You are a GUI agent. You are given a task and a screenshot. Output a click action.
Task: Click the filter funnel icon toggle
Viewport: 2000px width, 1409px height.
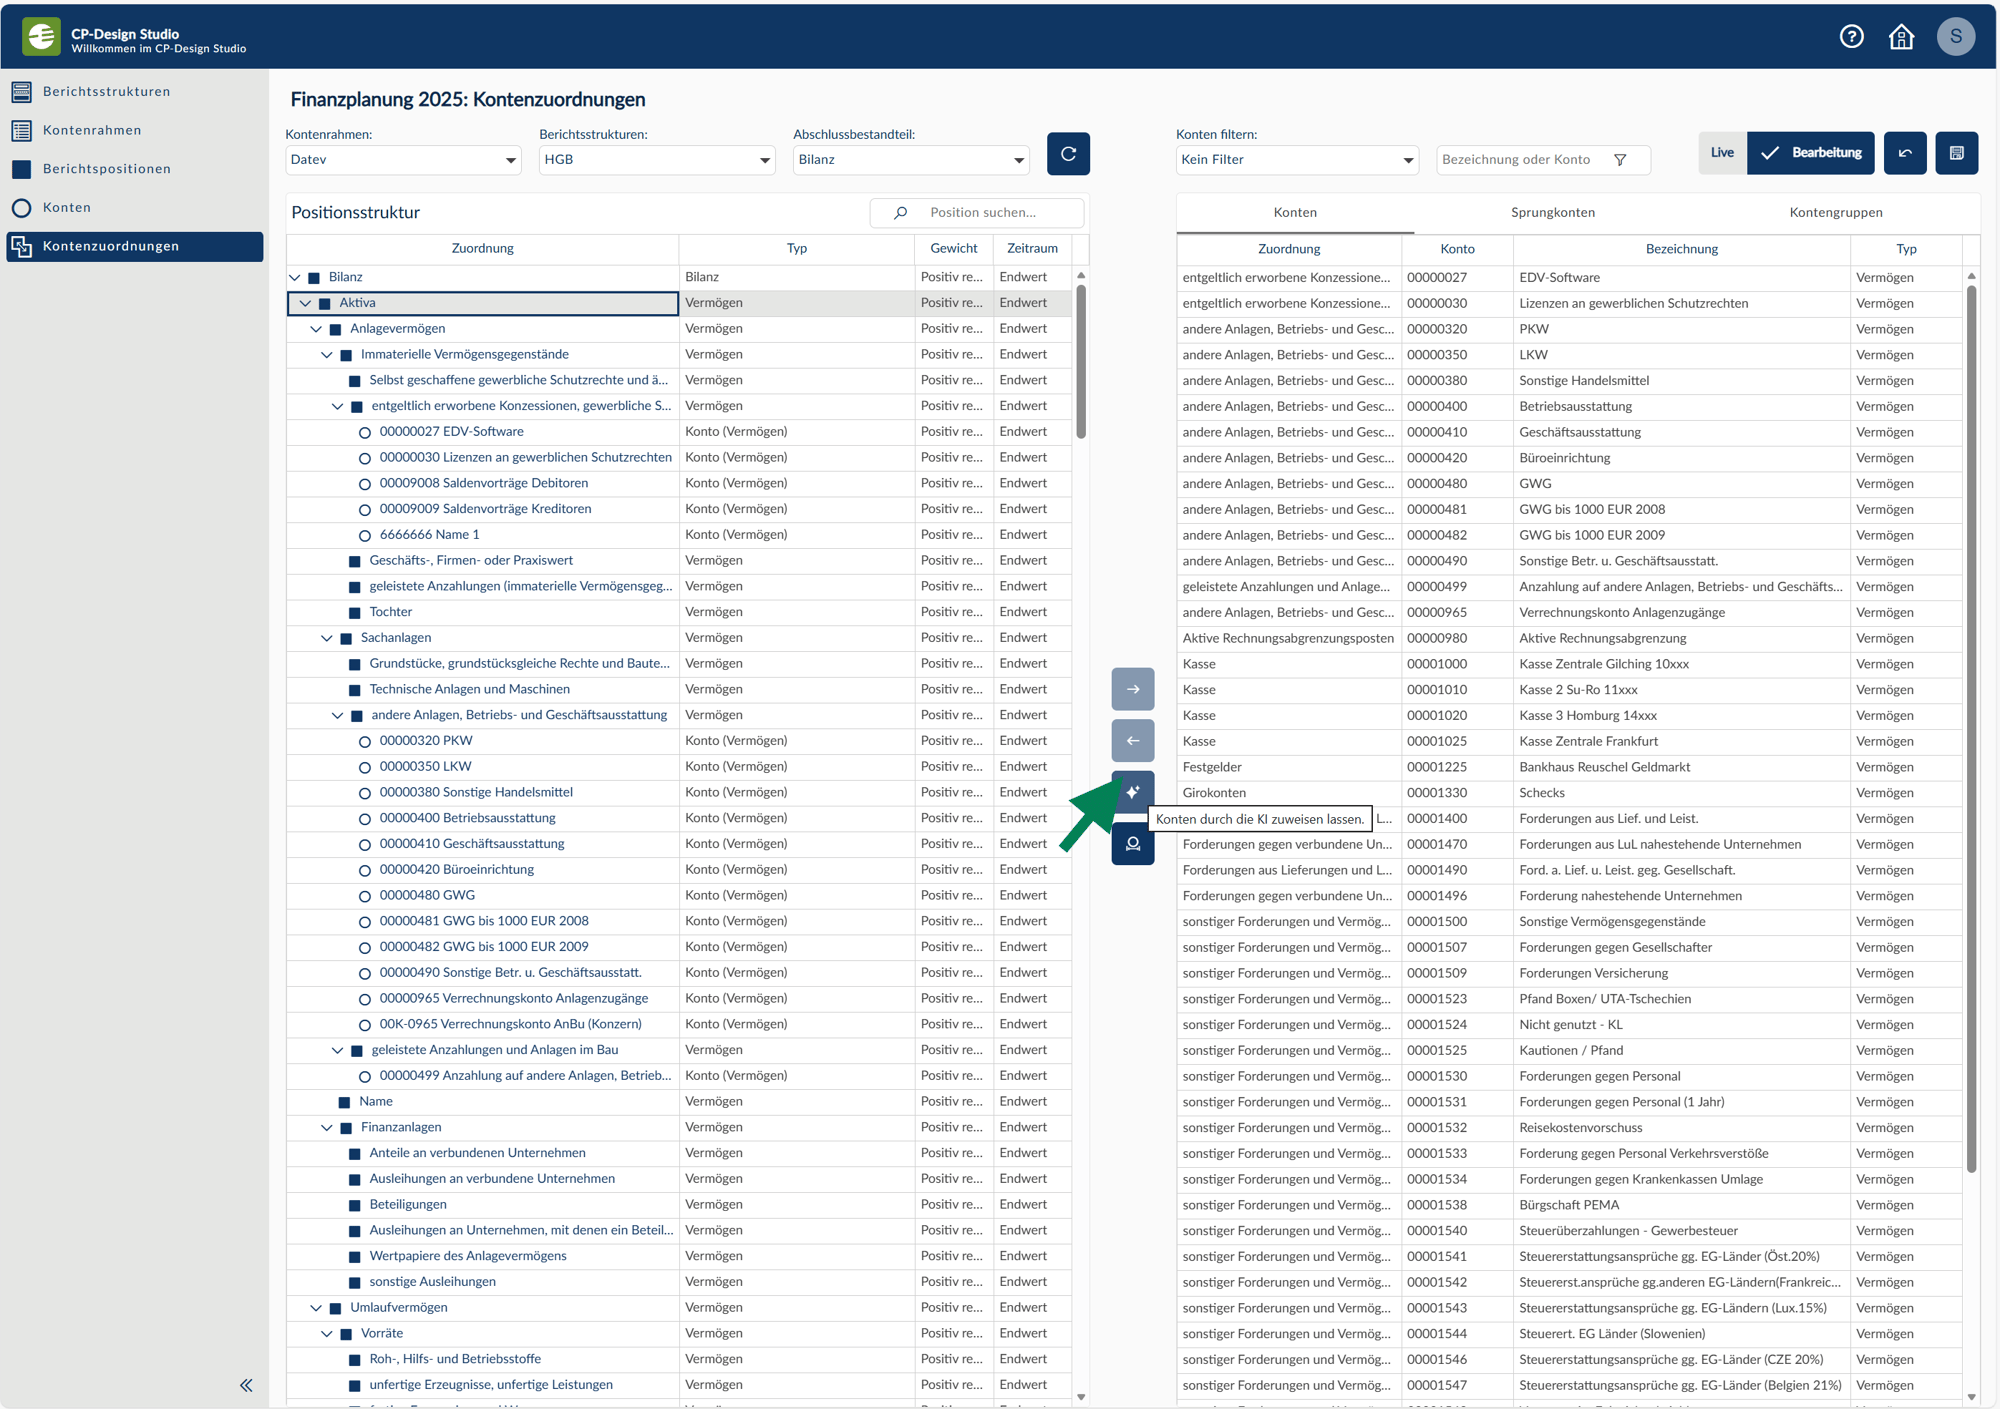(1620, 160)
